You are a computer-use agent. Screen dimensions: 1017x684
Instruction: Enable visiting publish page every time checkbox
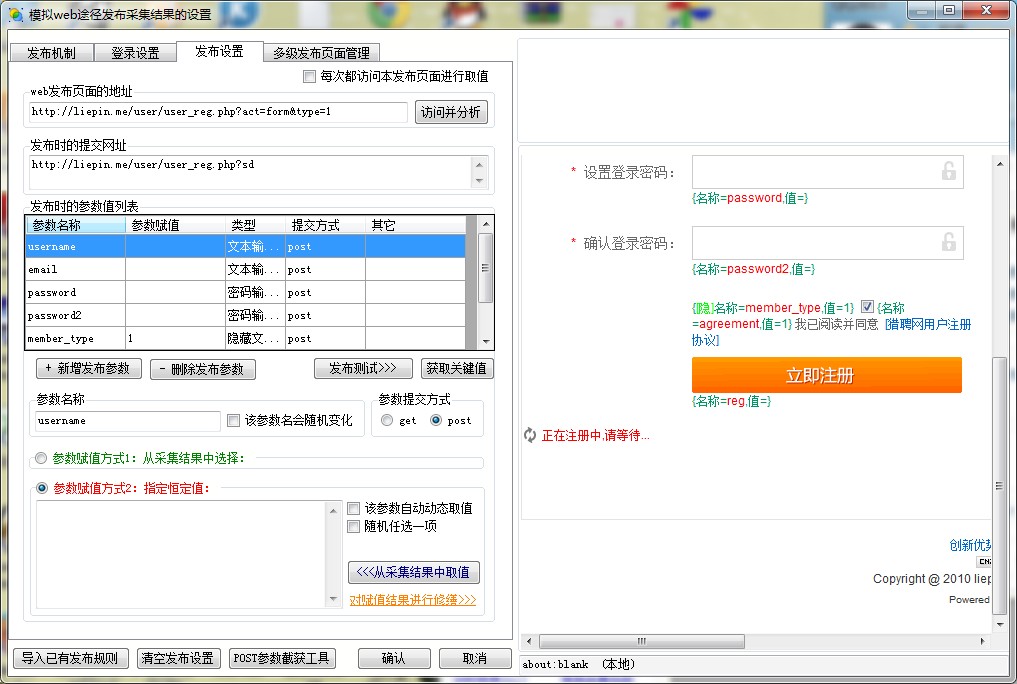309,77
